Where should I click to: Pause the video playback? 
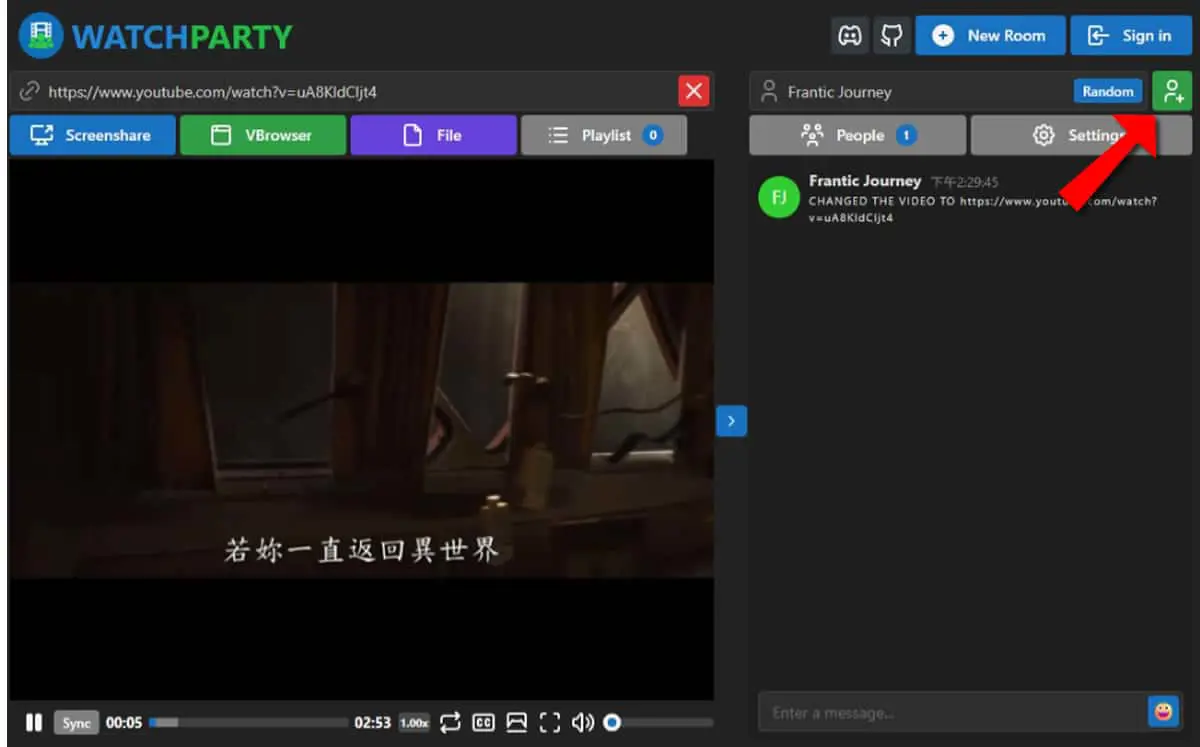point(34,722)
